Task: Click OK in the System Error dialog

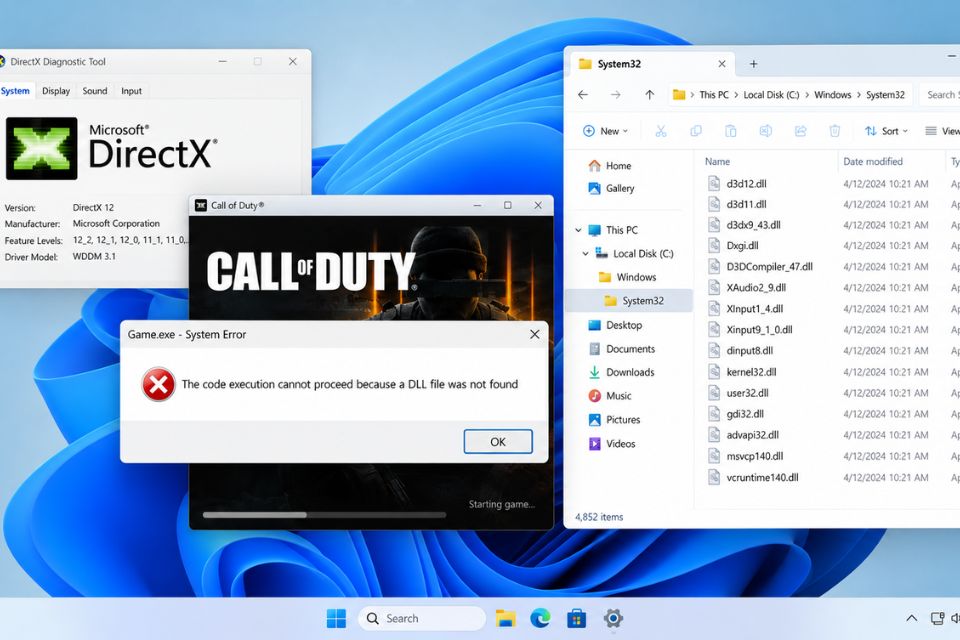Action: click(x=498, y=442)
